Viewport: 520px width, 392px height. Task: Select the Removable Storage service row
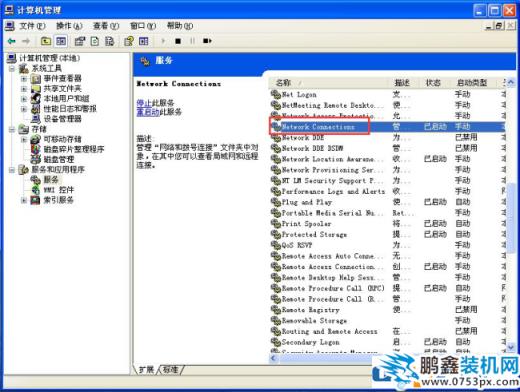pos(388,320)
